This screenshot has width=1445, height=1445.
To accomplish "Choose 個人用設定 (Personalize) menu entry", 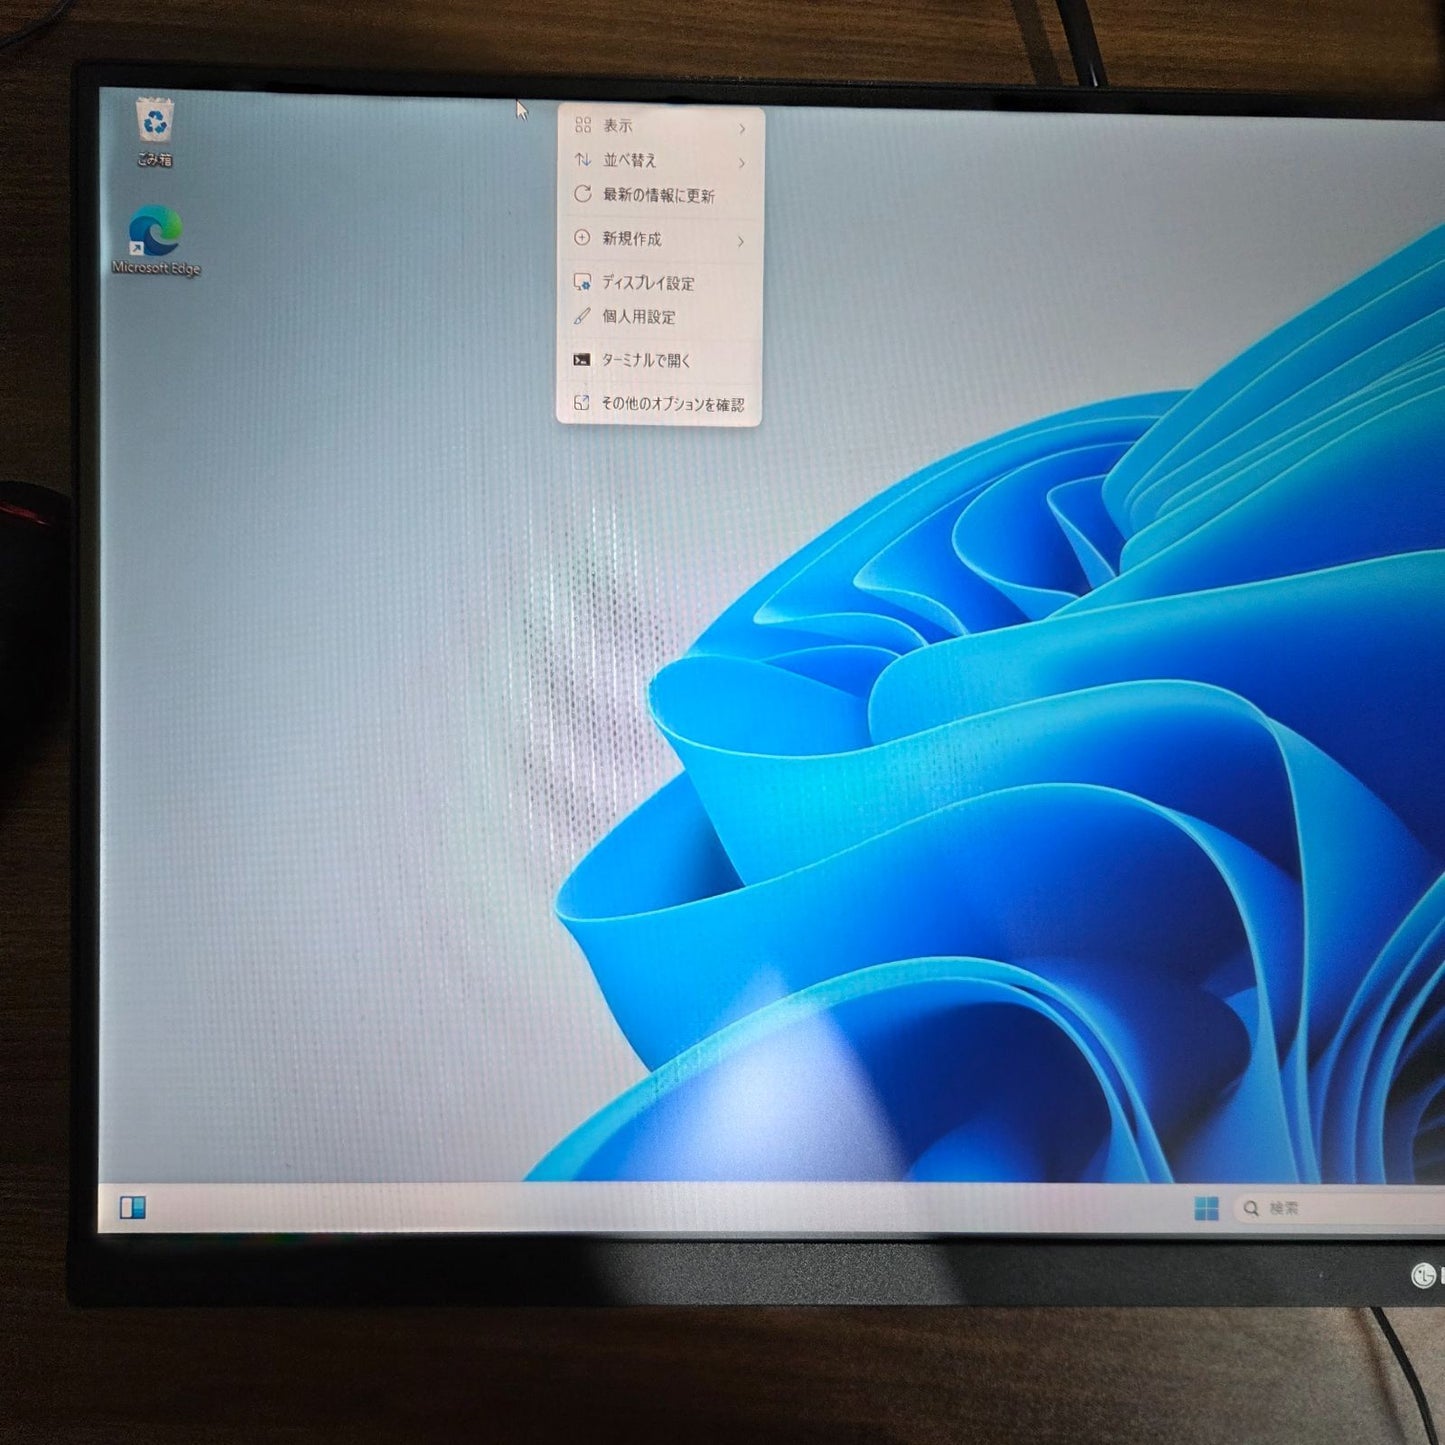I will [x=659, y=317].
